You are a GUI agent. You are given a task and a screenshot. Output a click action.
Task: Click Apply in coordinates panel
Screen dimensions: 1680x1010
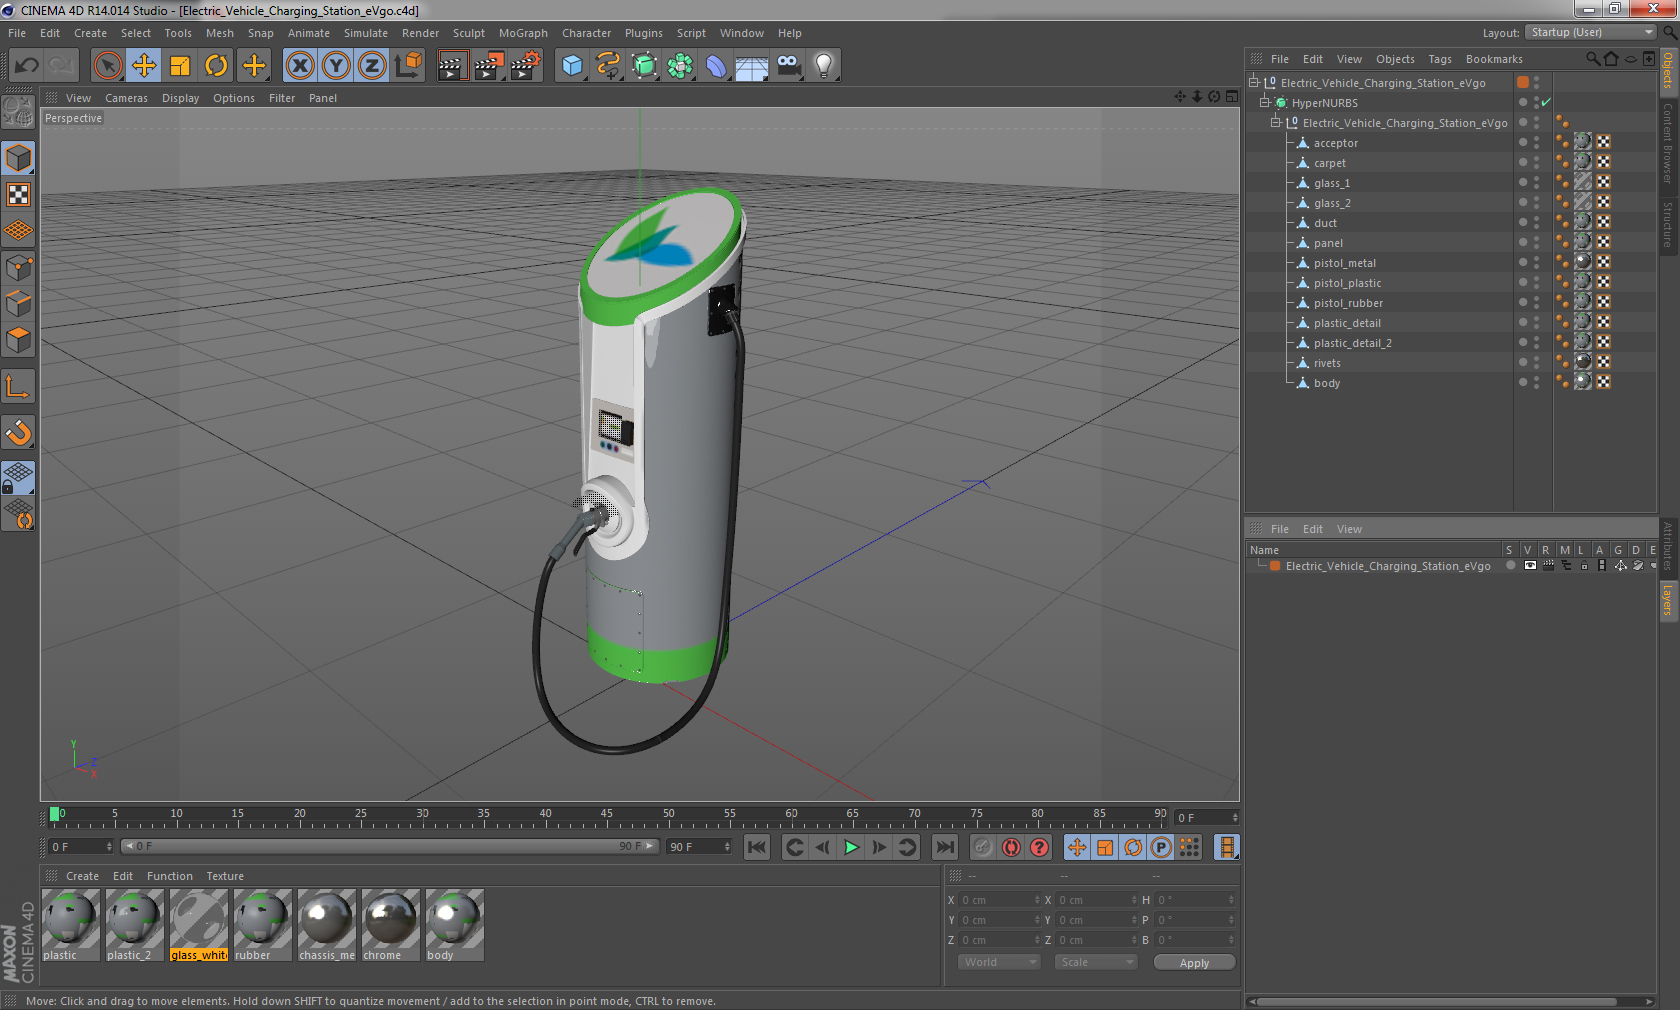1194,962
